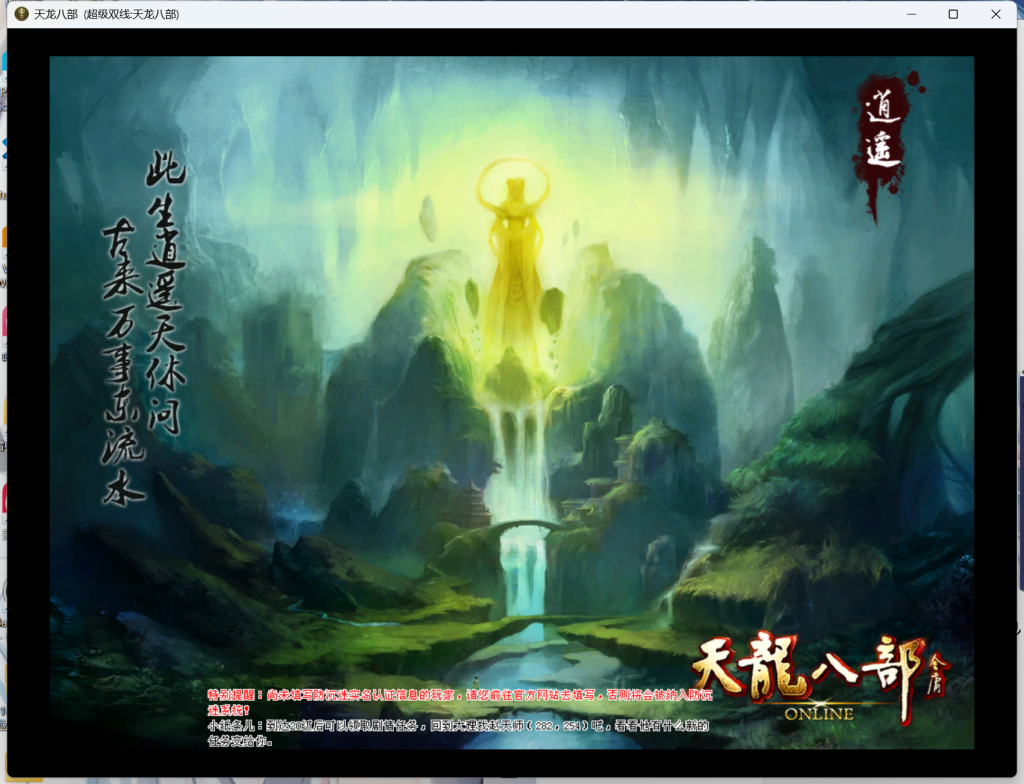Minimize the 天龙八部 game window
This screenshot has height=784, width=1024.
(911, 14)
